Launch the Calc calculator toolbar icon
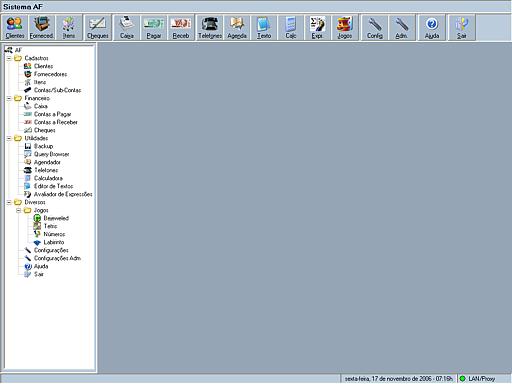The height and width of the screenshot is (384, 512). coord(291,27)
